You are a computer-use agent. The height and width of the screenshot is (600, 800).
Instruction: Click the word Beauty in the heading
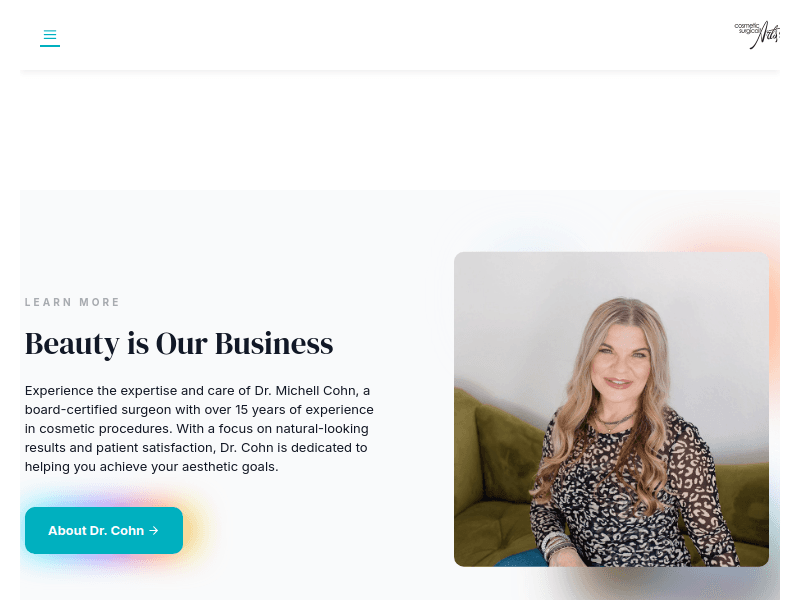(72, 344)
